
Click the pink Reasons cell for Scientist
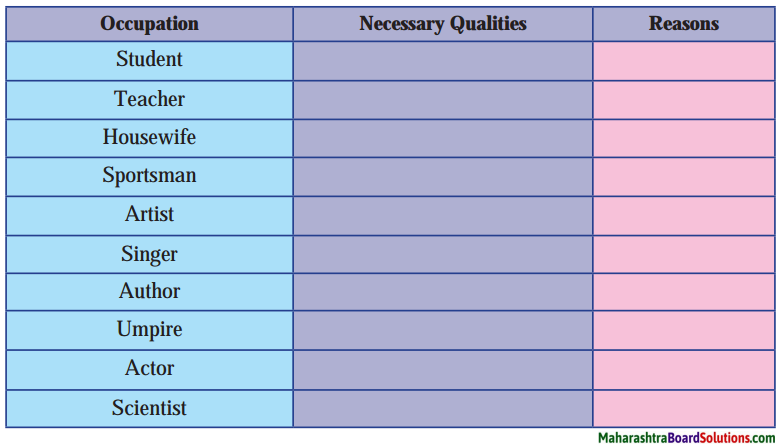tap(684, 409)
